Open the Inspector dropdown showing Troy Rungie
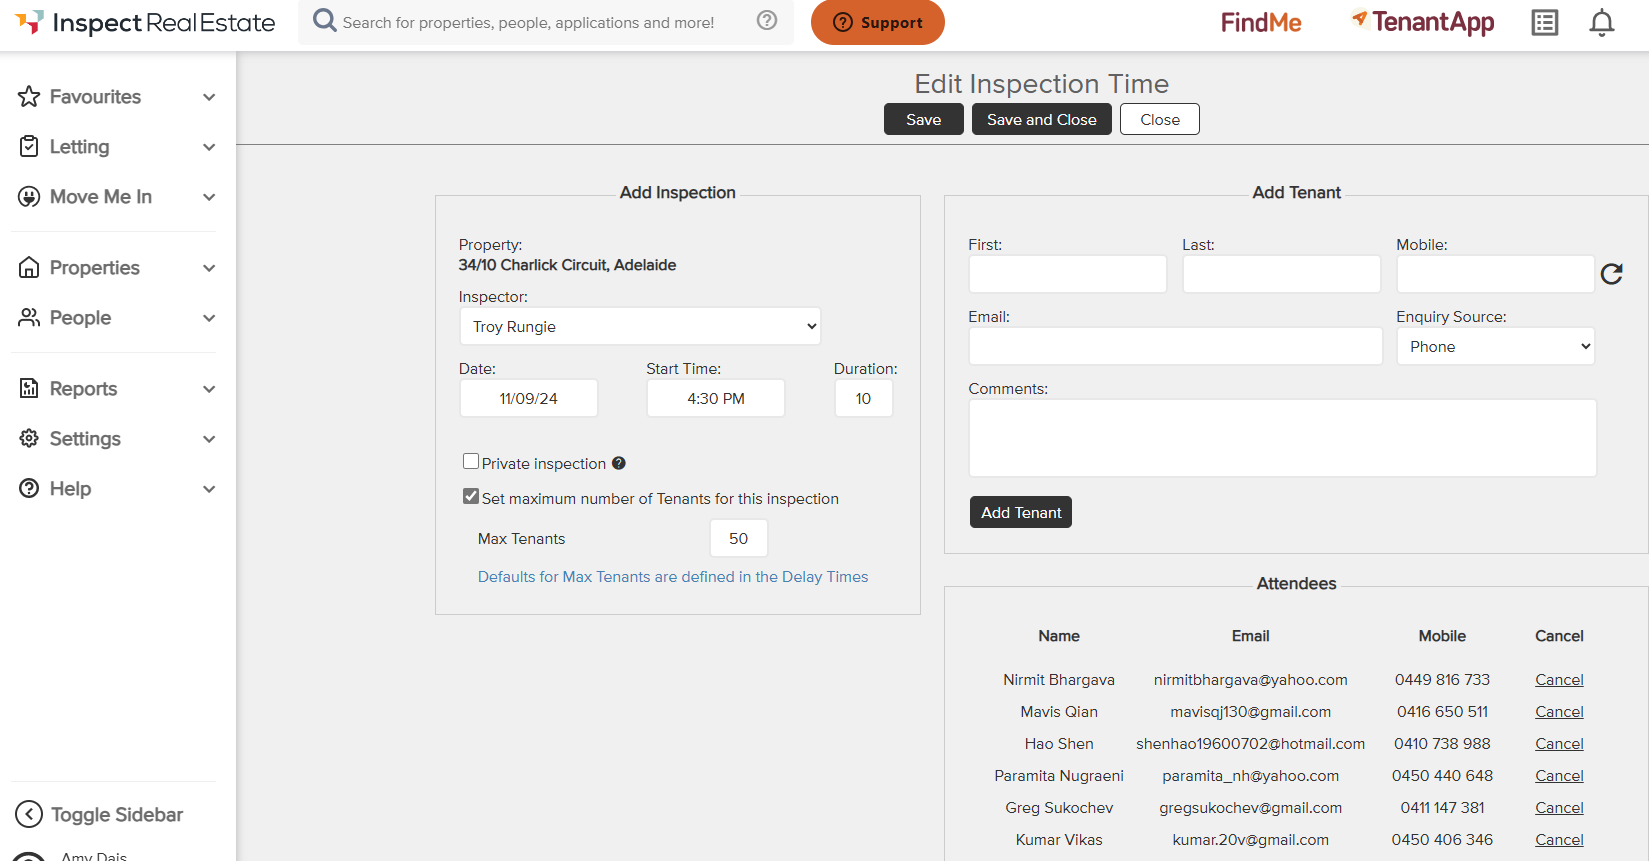 pyautogui.click(x=640, y=326)
